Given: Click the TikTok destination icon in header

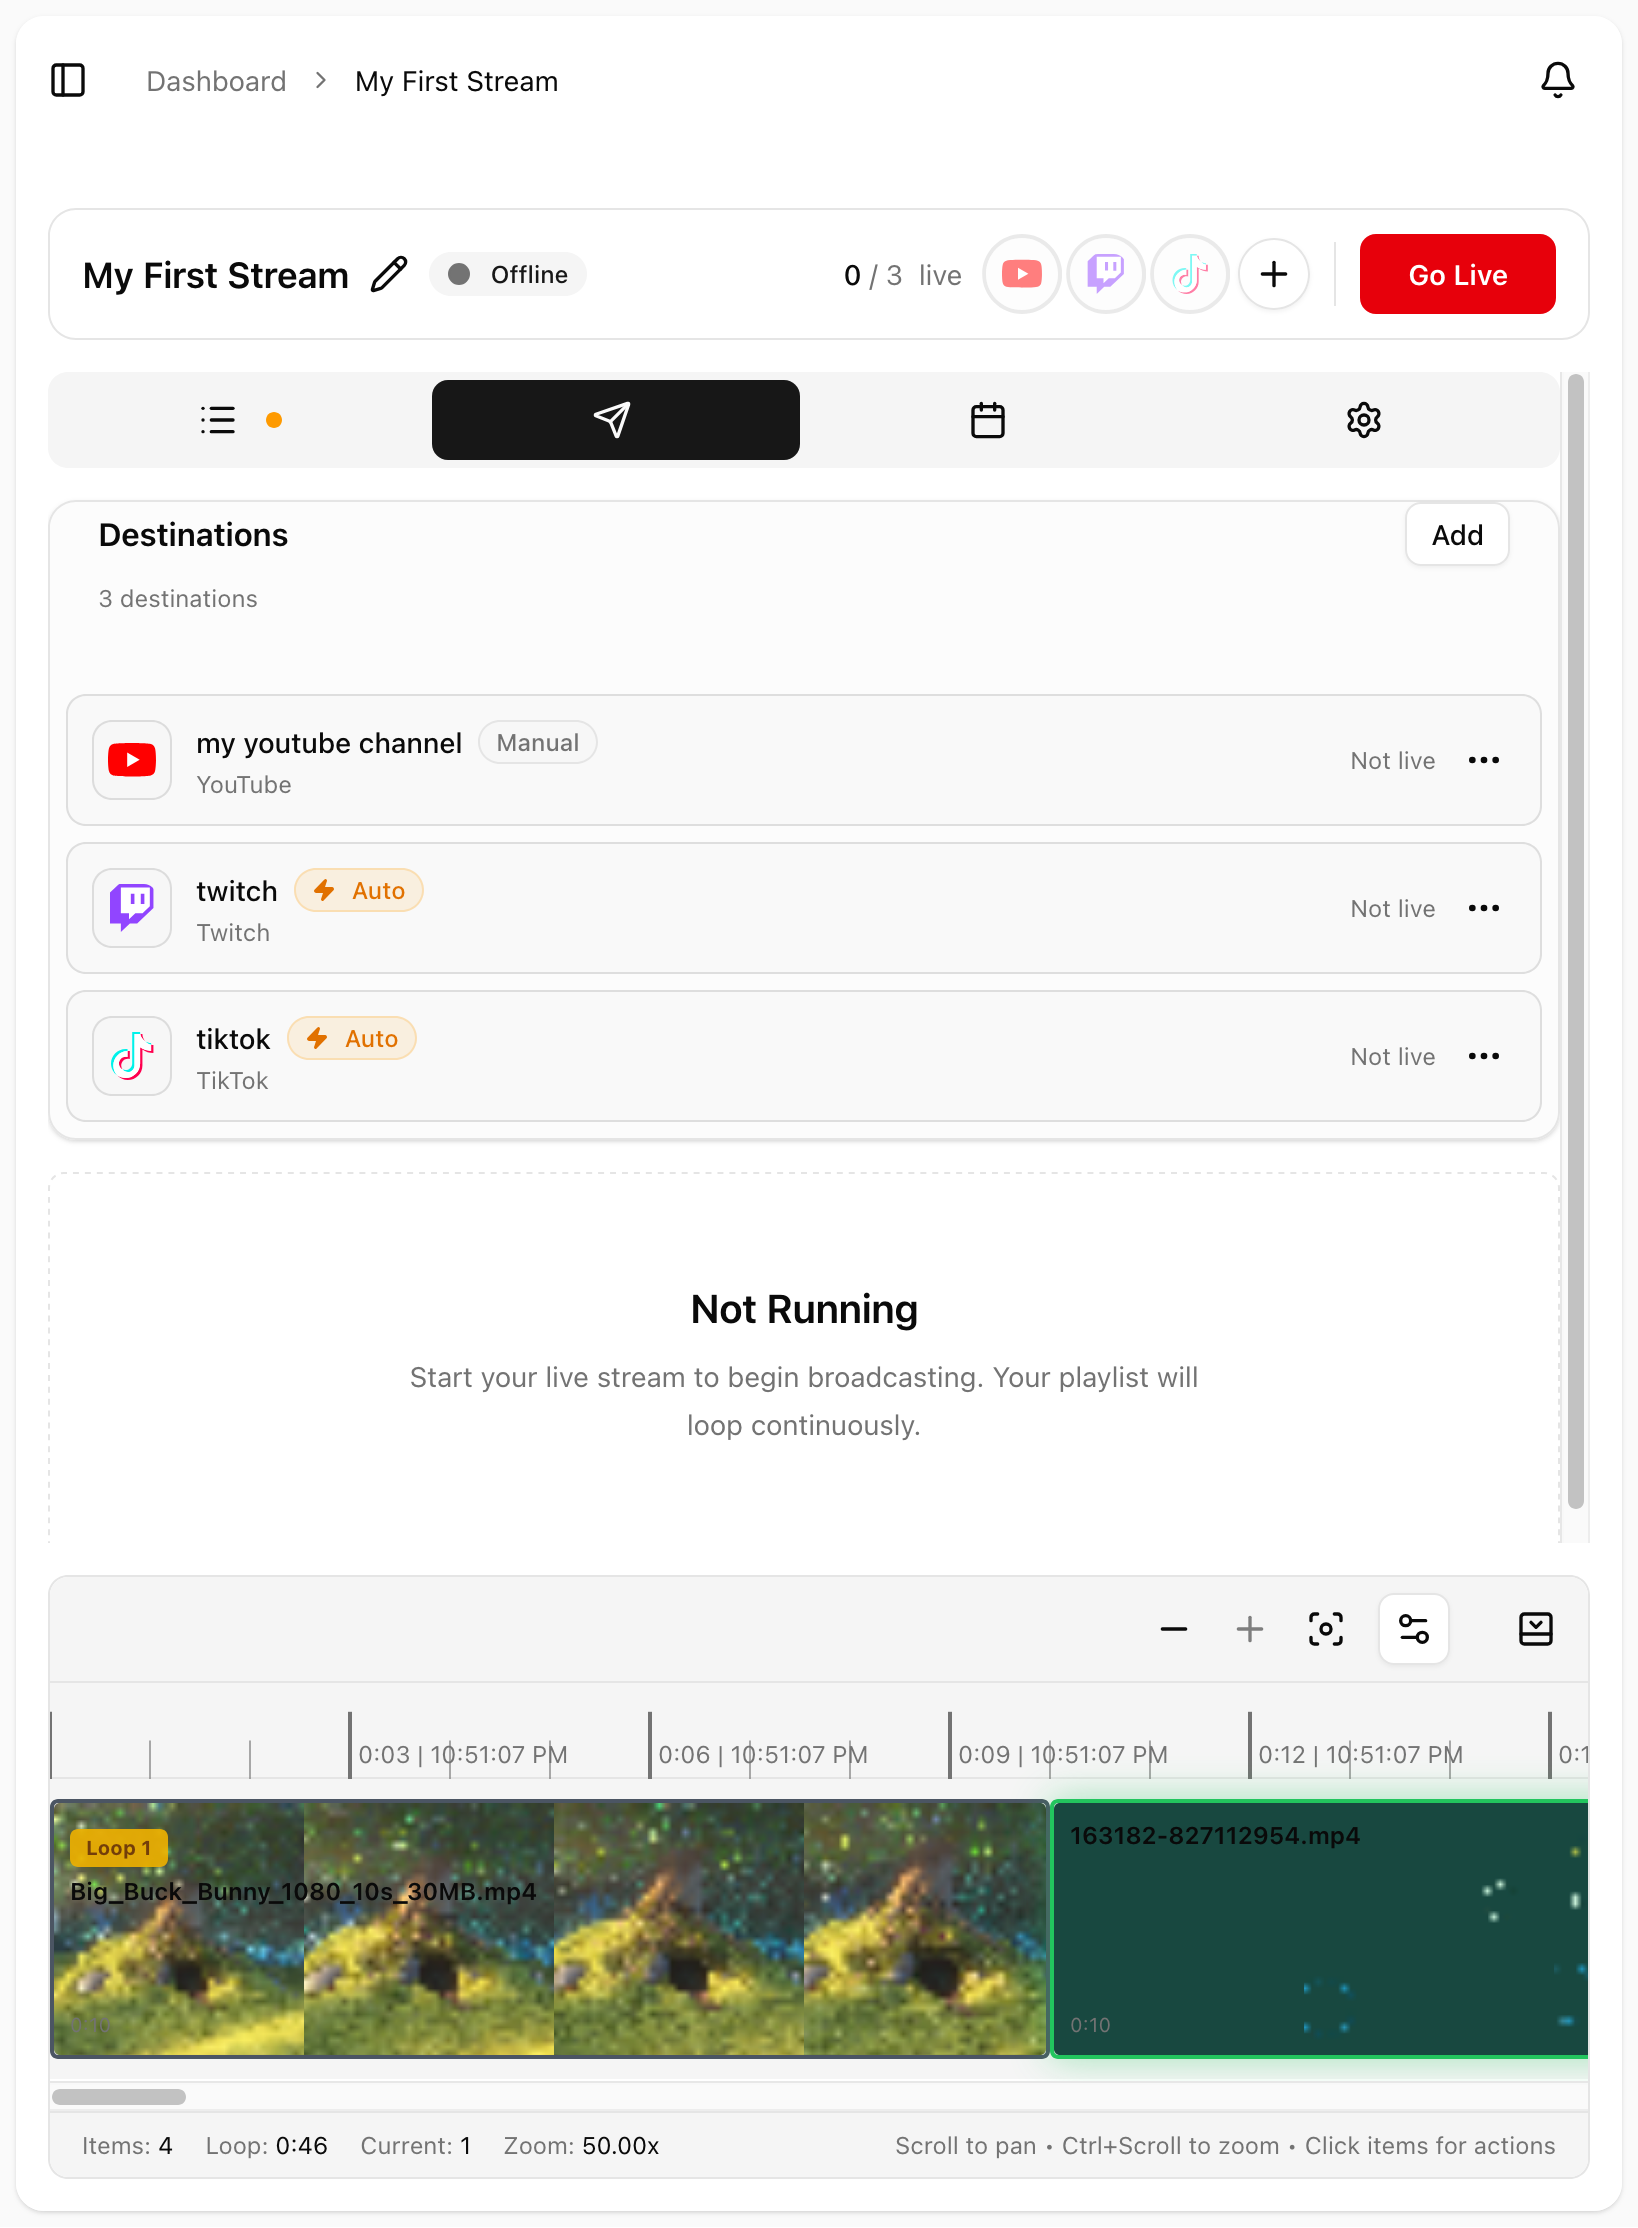Looking at the screenshot, I should (1189, 274).
